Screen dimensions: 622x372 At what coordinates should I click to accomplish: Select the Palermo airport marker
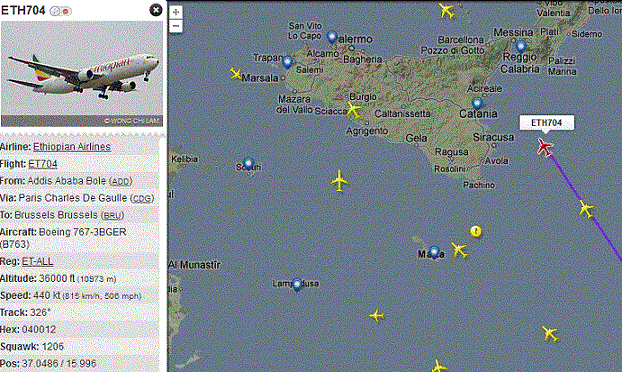(332, 37)
